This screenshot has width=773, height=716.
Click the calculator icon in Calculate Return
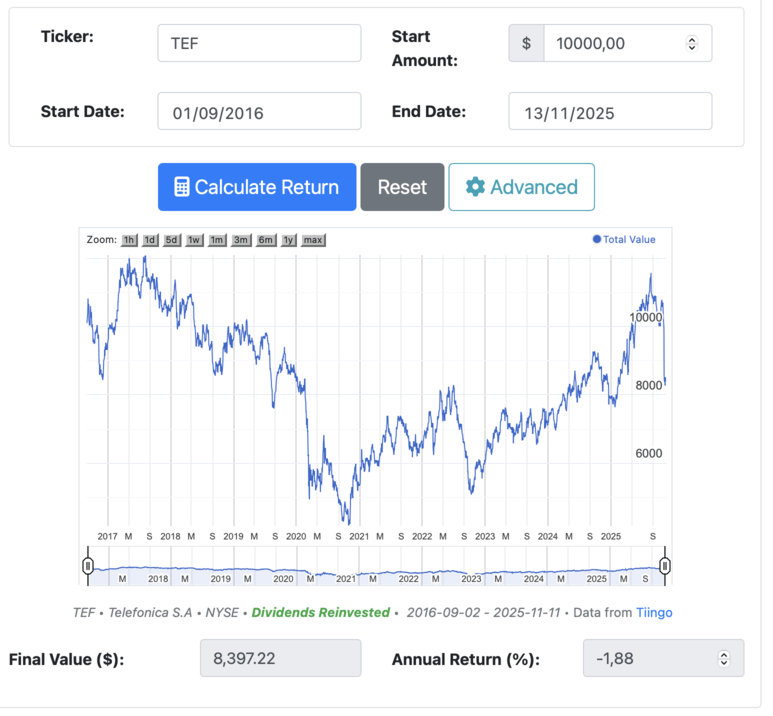pos(182,187)
